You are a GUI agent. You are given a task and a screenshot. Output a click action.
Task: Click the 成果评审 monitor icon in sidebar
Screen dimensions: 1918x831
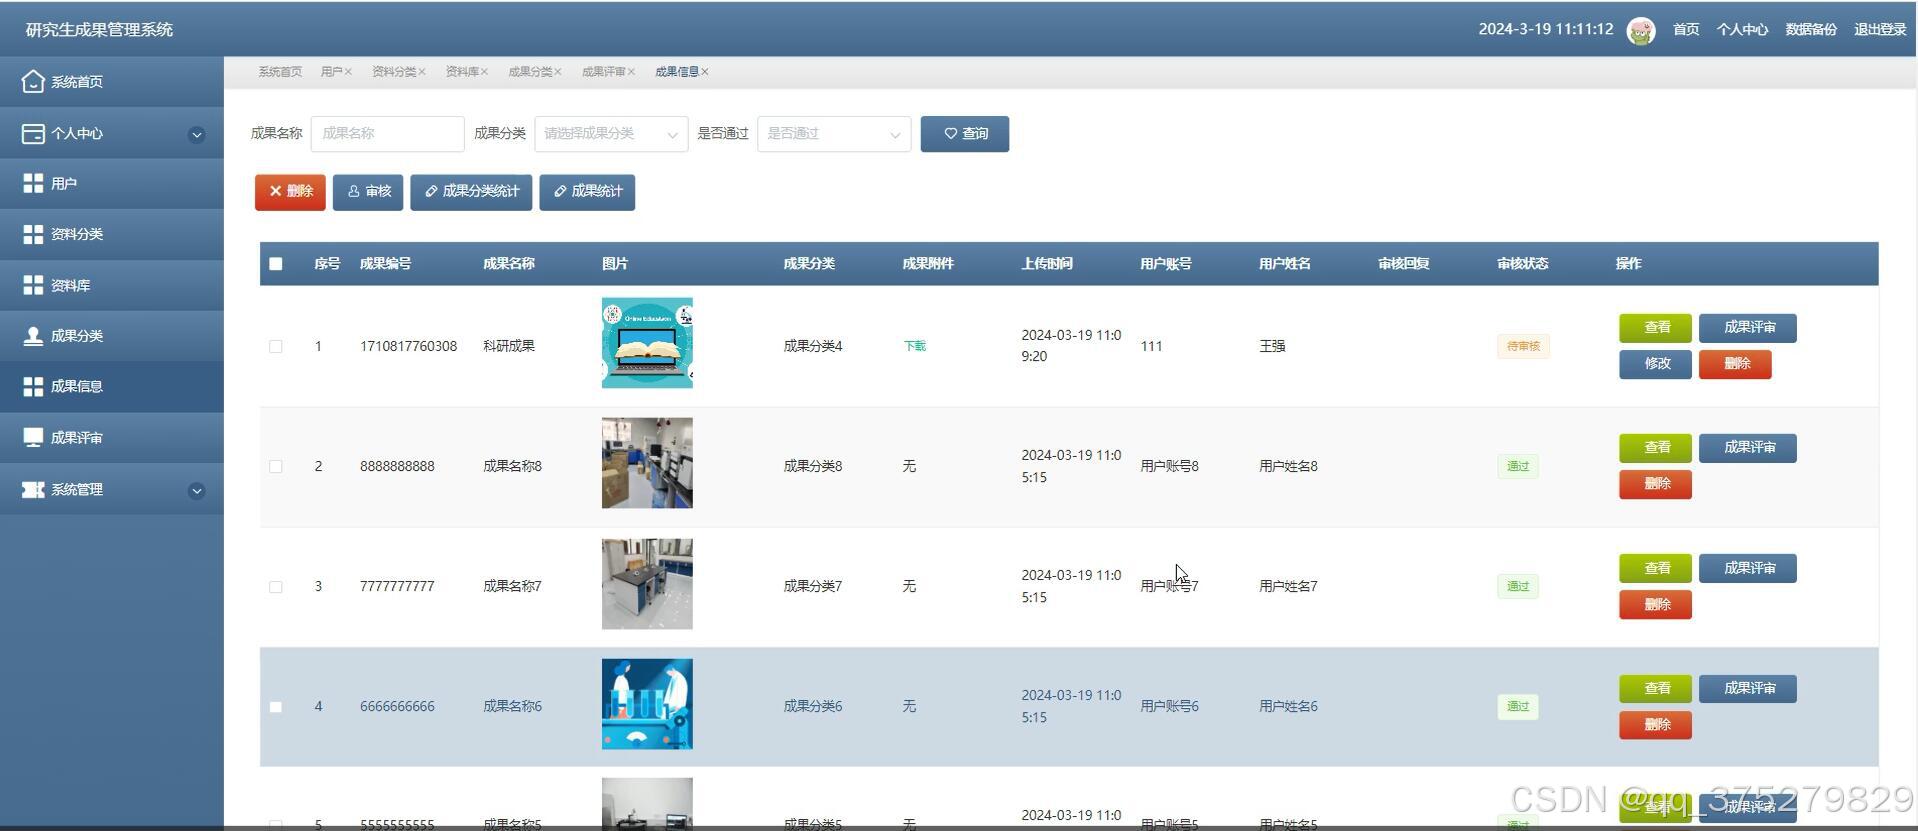pos(33,437)
